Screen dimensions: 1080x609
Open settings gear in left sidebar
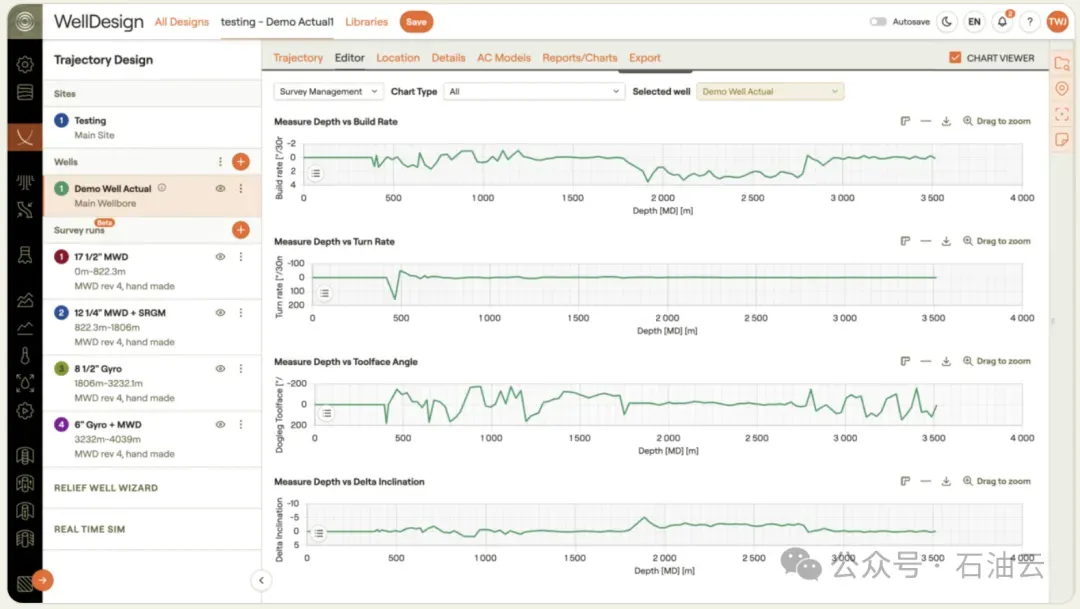pos(25,64)
